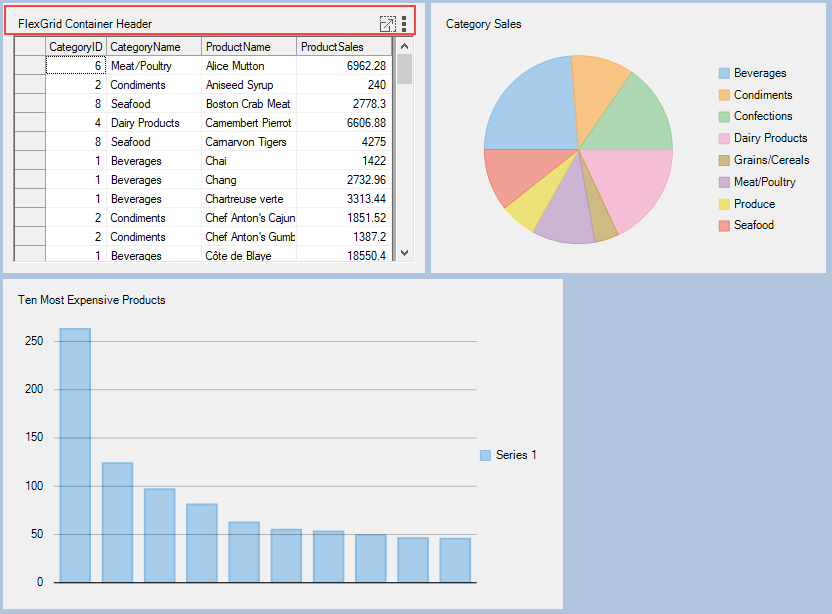
Task: Maximize the FlexGrid container tile
Action: click(387, 24)
